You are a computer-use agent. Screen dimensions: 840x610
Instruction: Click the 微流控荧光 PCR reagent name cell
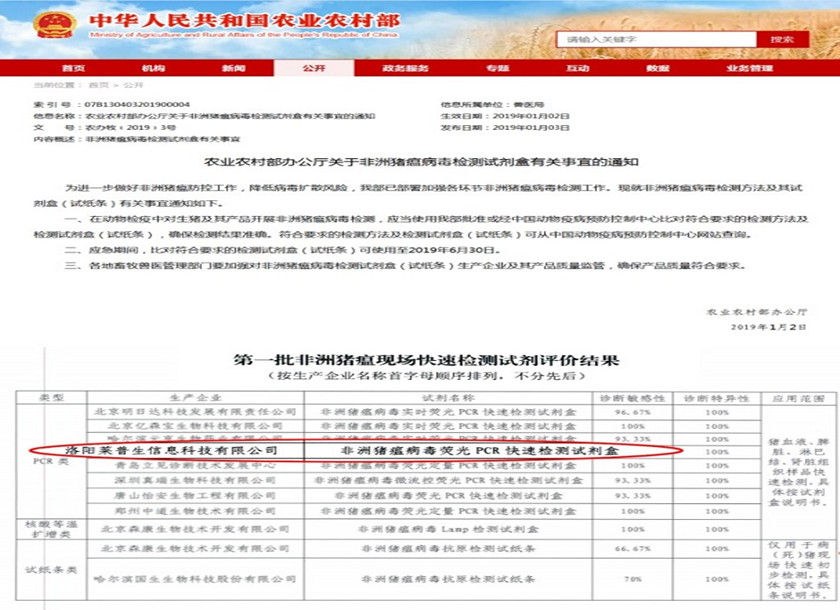coord(448,480)
